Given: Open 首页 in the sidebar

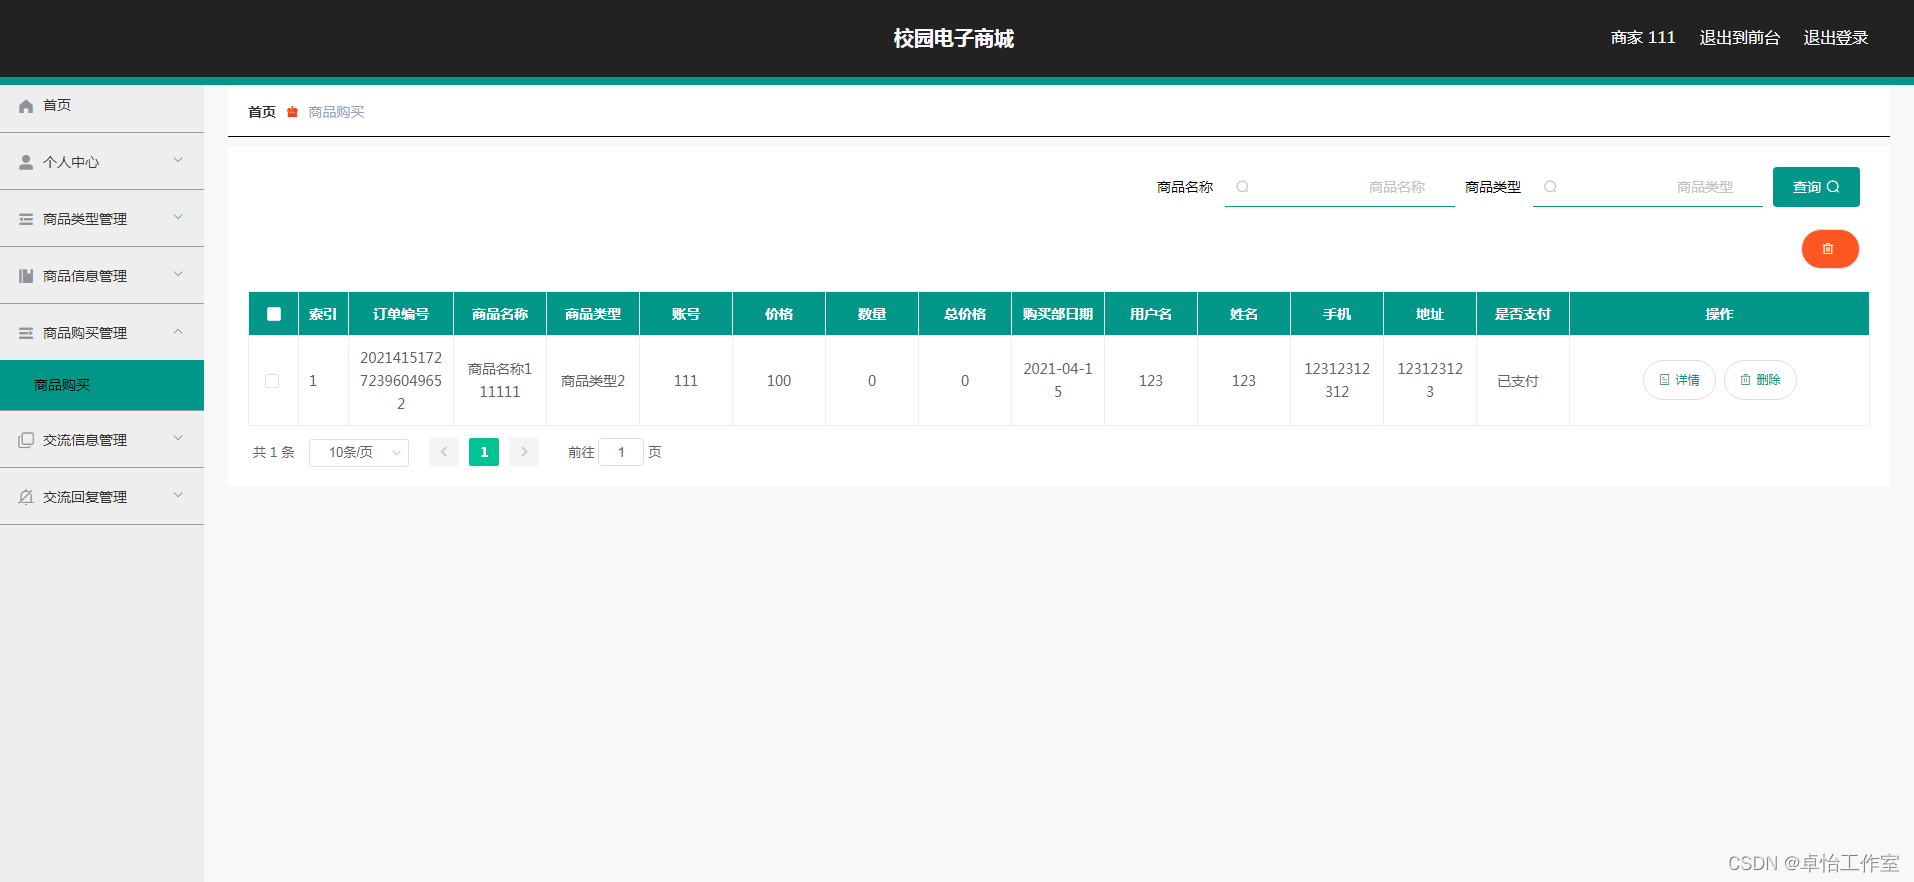Looking at the screenshot, I should (102, 105).
